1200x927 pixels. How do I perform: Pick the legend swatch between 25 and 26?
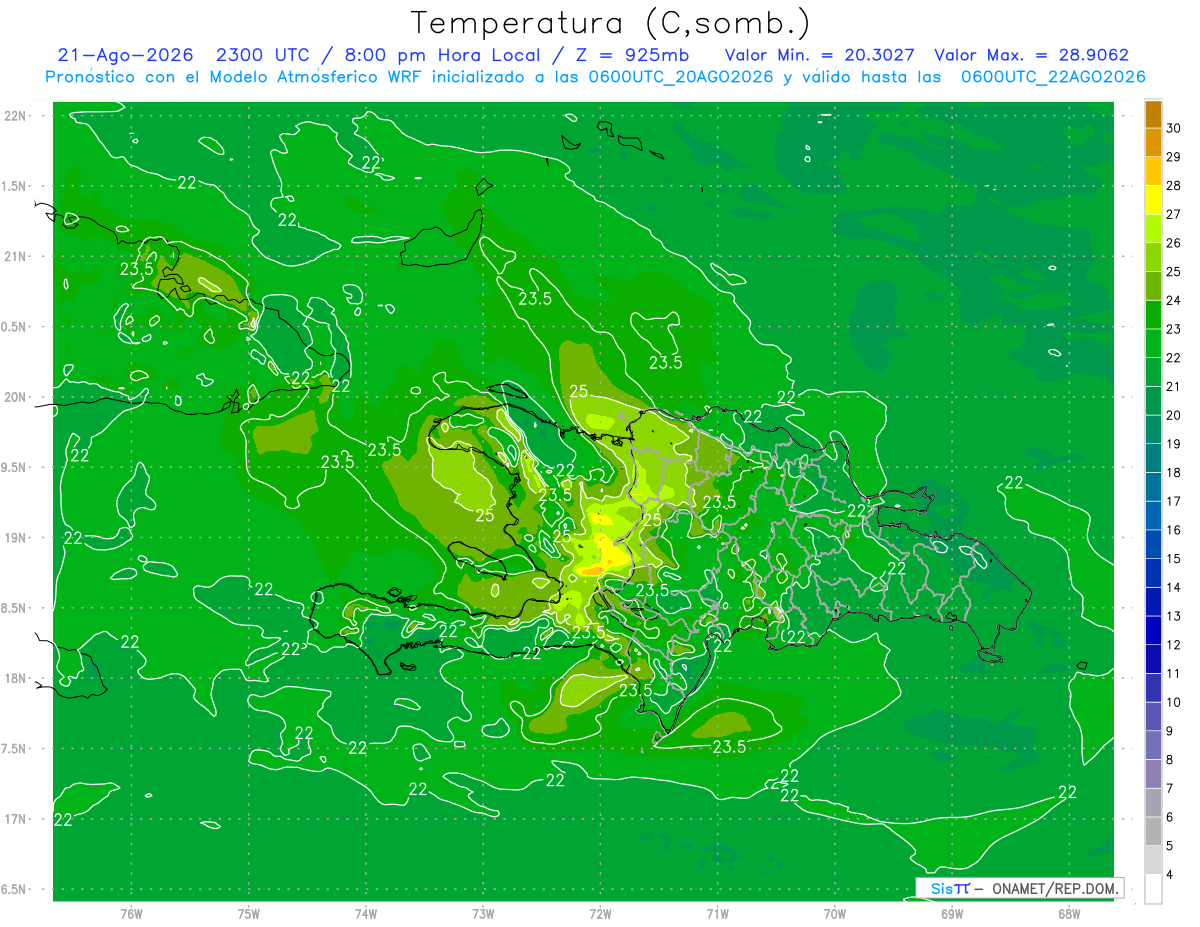coord(1153,257)
